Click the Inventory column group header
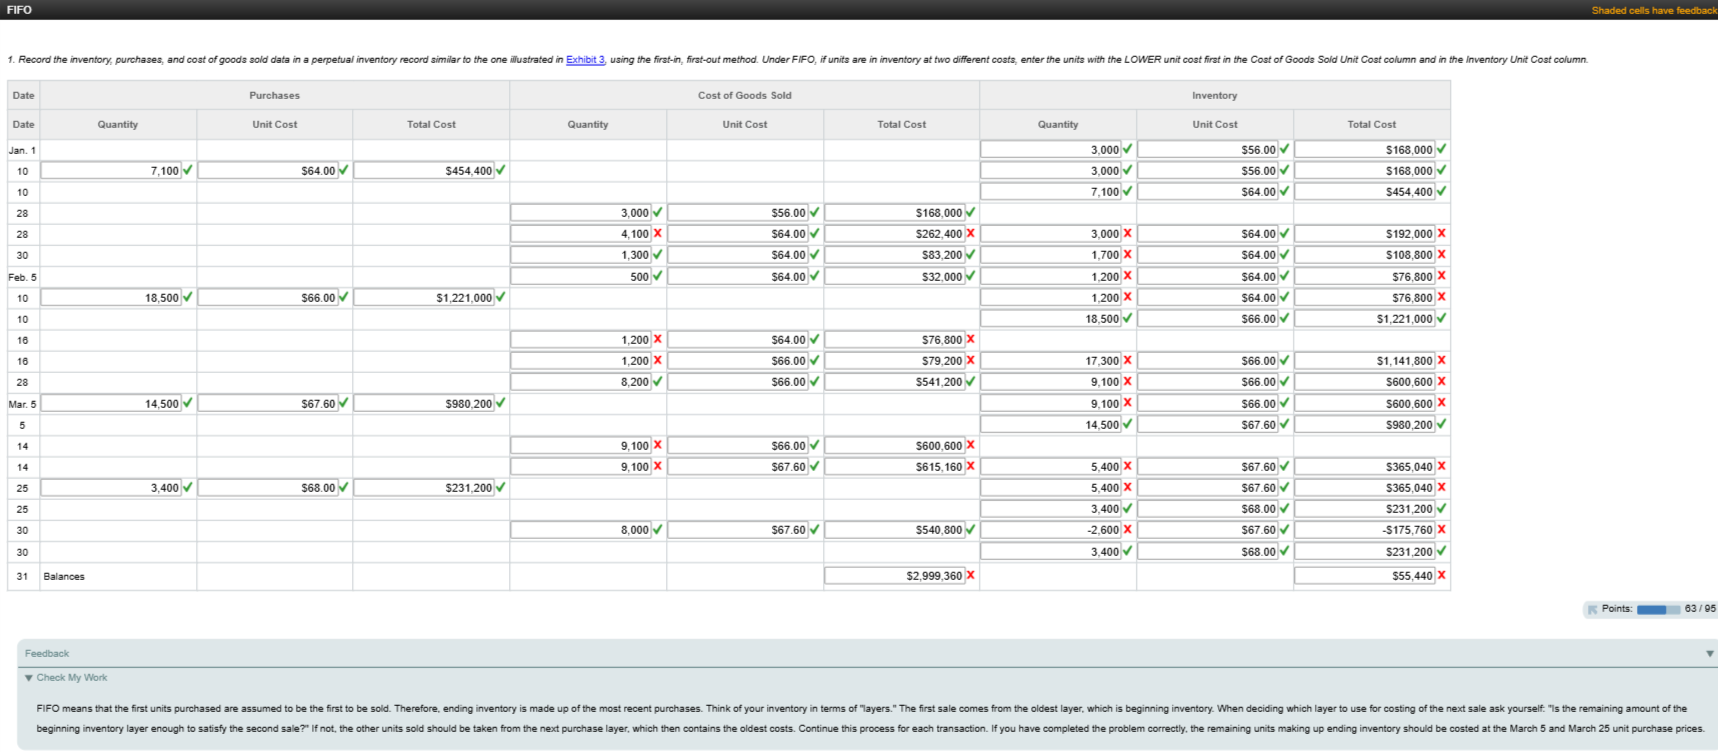 tap(1215, 96)
